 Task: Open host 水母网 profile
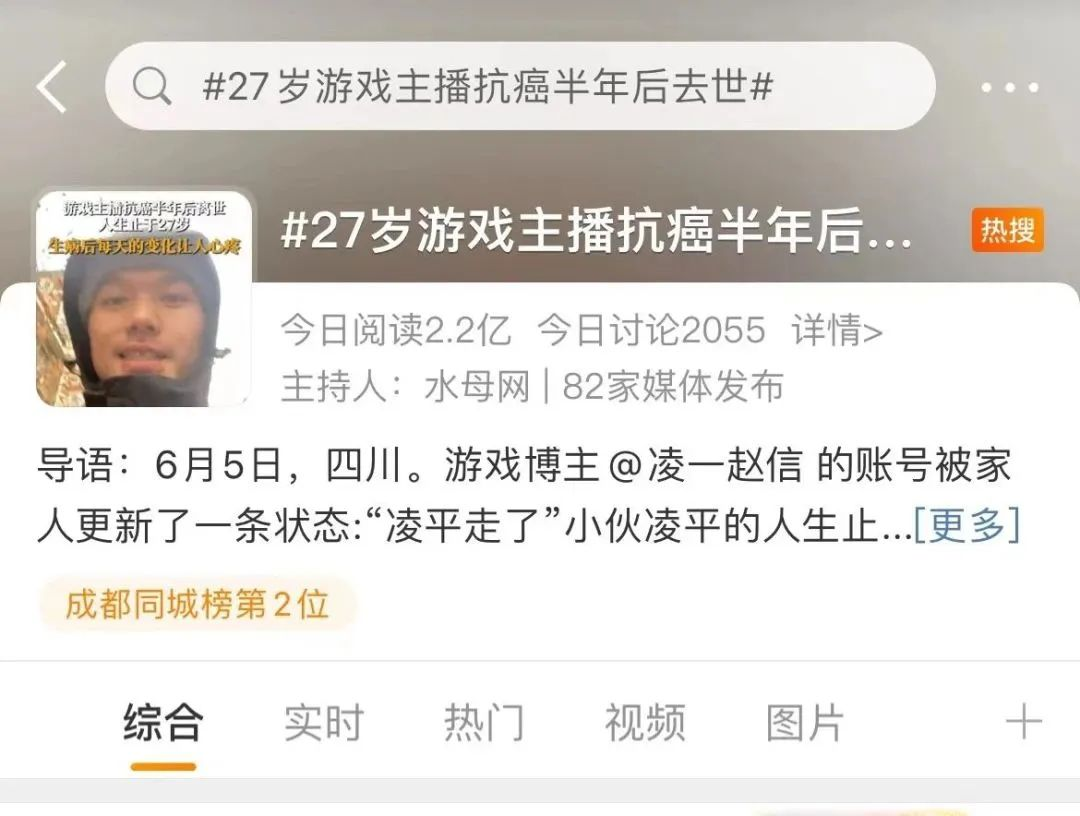[477, 386]
